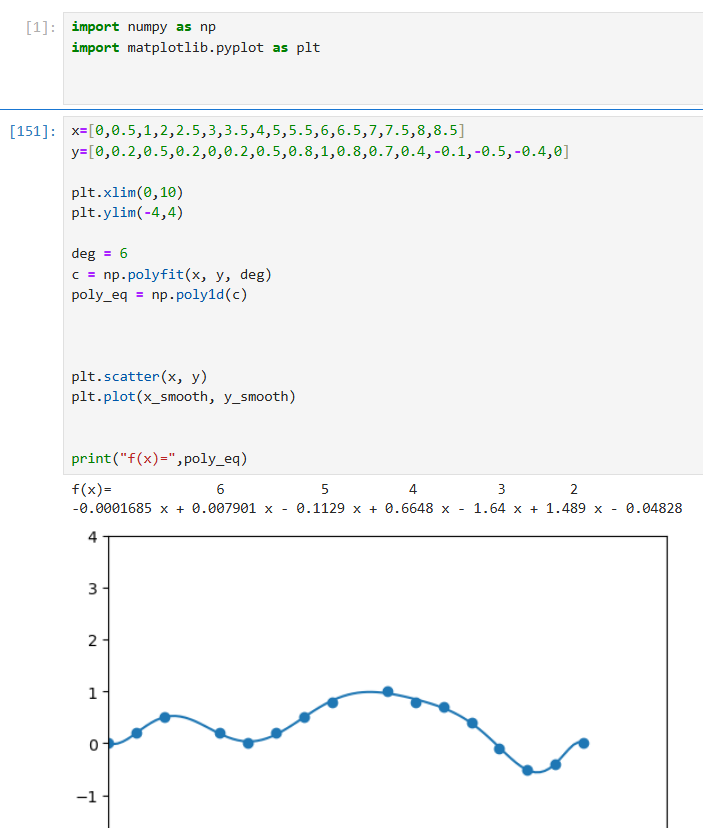Click the last scatter point at x=8.5
Viewport: 703px width, 828px height.
(x=584, y=743)
